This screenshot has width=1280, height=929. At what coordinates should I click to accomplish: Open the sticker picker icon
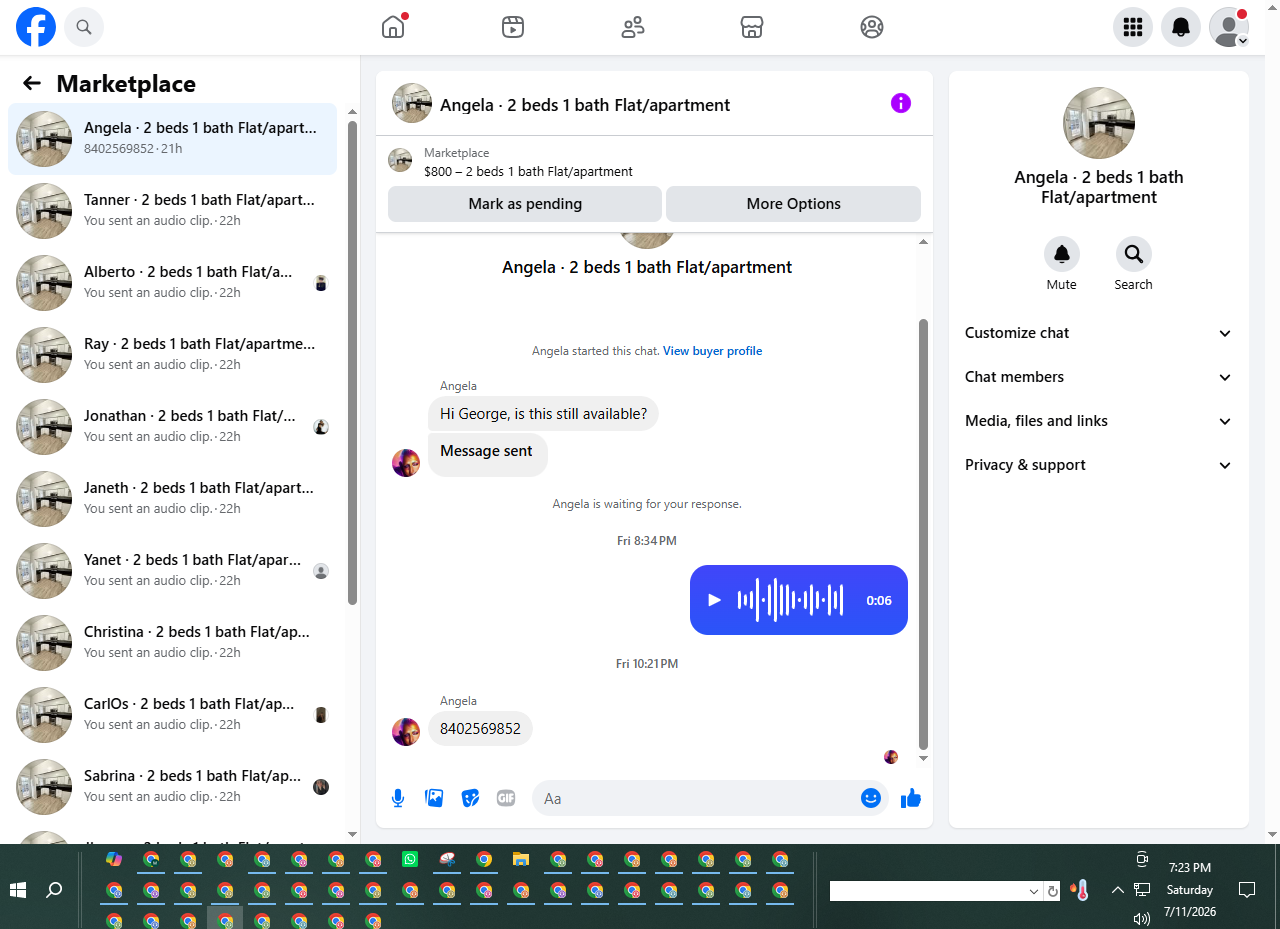tap(470, 798)
